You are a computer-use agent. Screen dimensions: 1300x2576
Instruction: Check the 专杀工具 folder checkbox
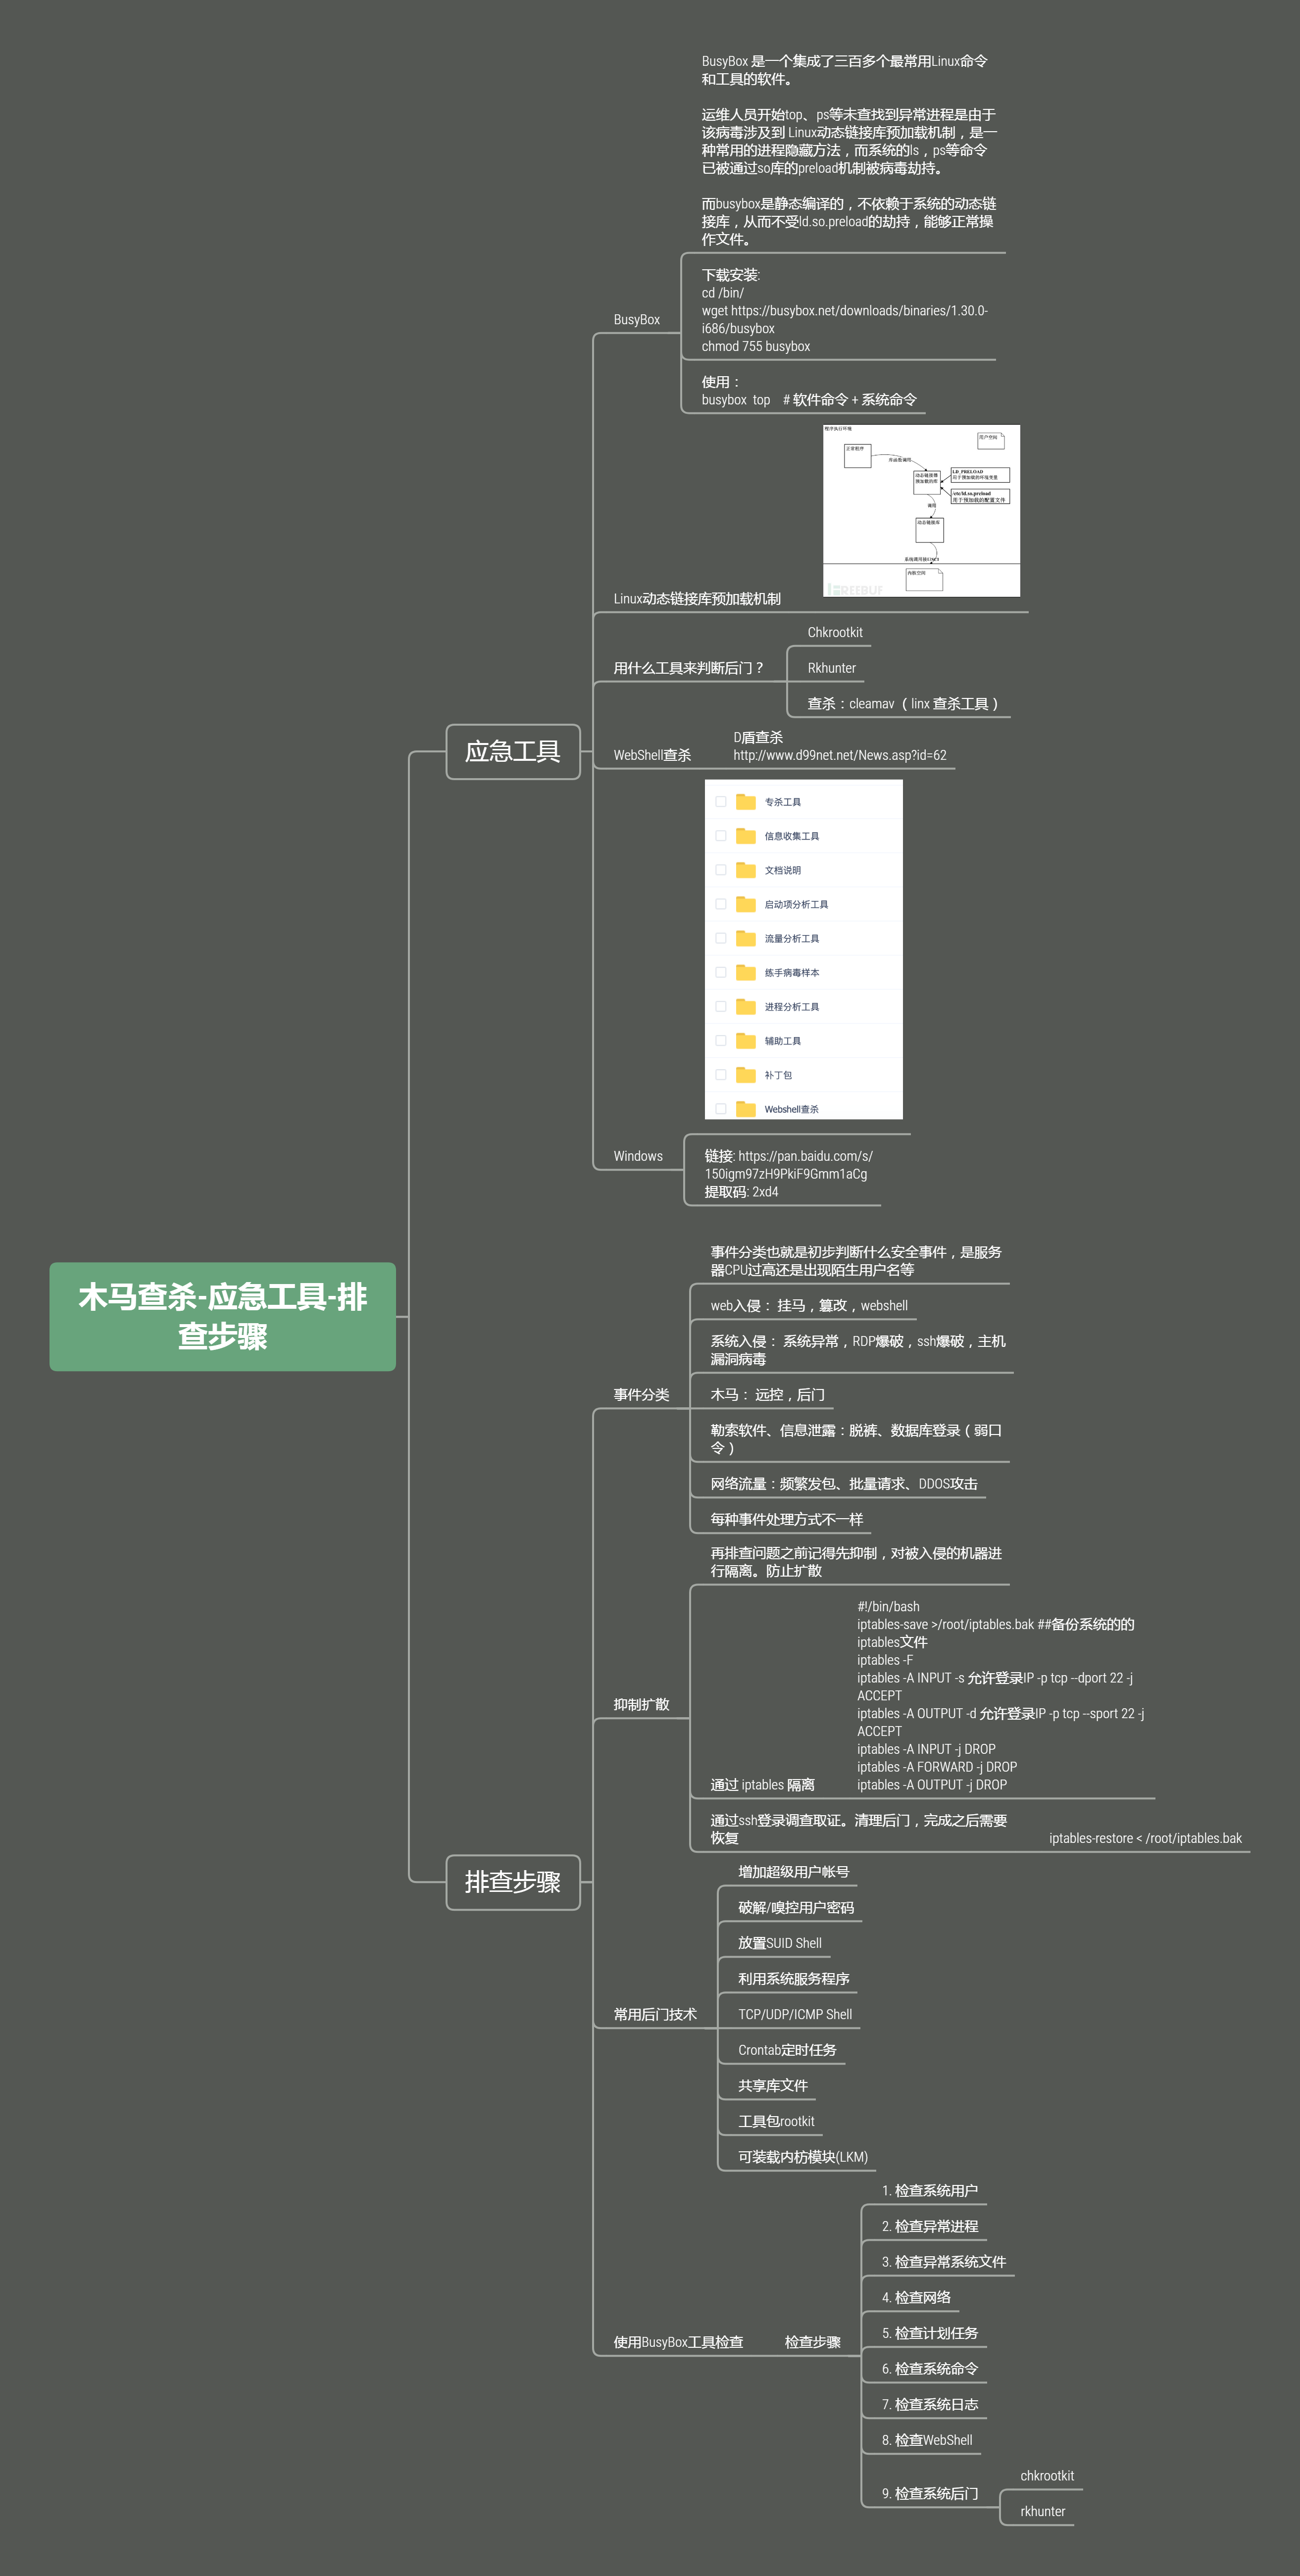[x=721, y=802]
